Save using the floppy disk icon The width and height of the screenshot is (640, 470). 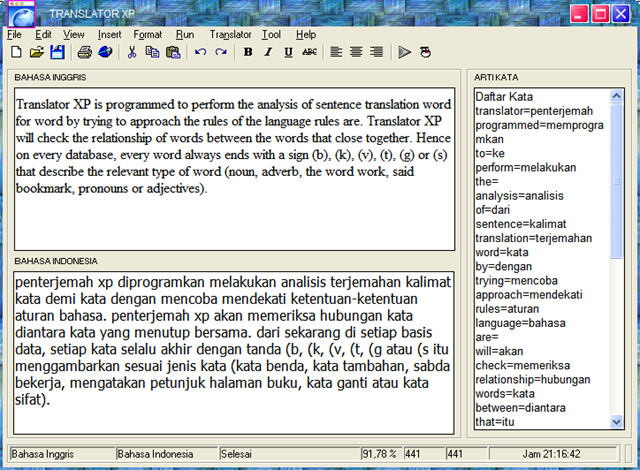[x=58, y=52]
